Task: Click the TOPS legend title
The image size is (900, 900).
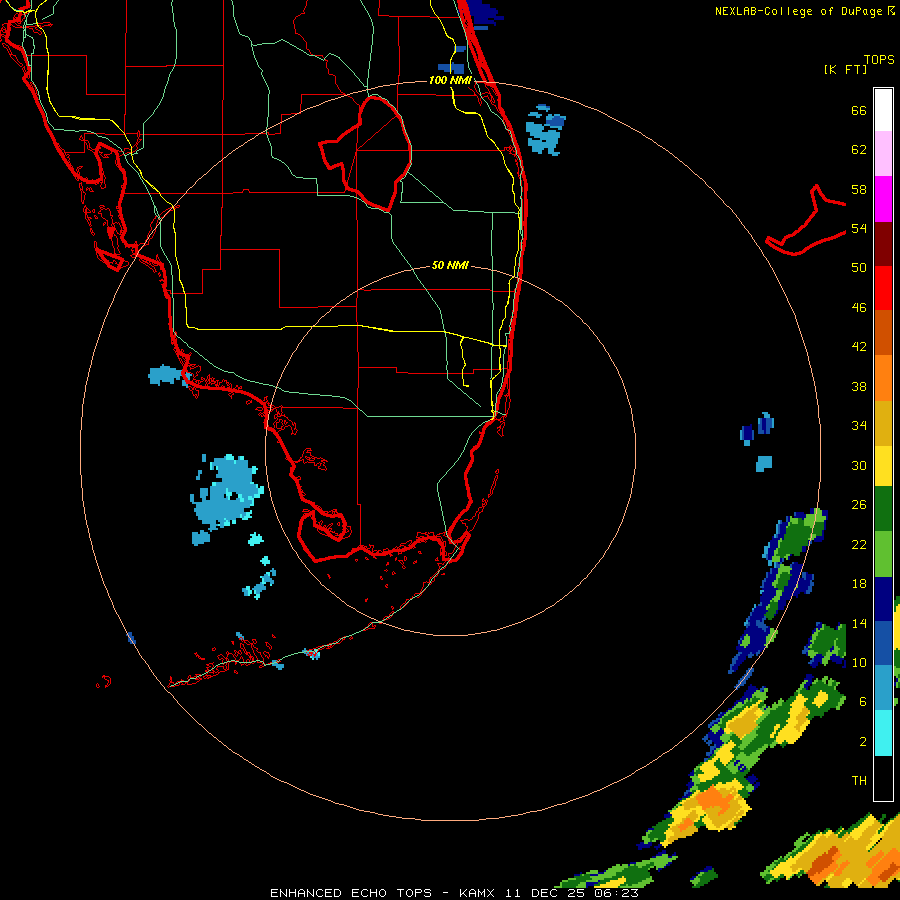Action: (879, 59)
